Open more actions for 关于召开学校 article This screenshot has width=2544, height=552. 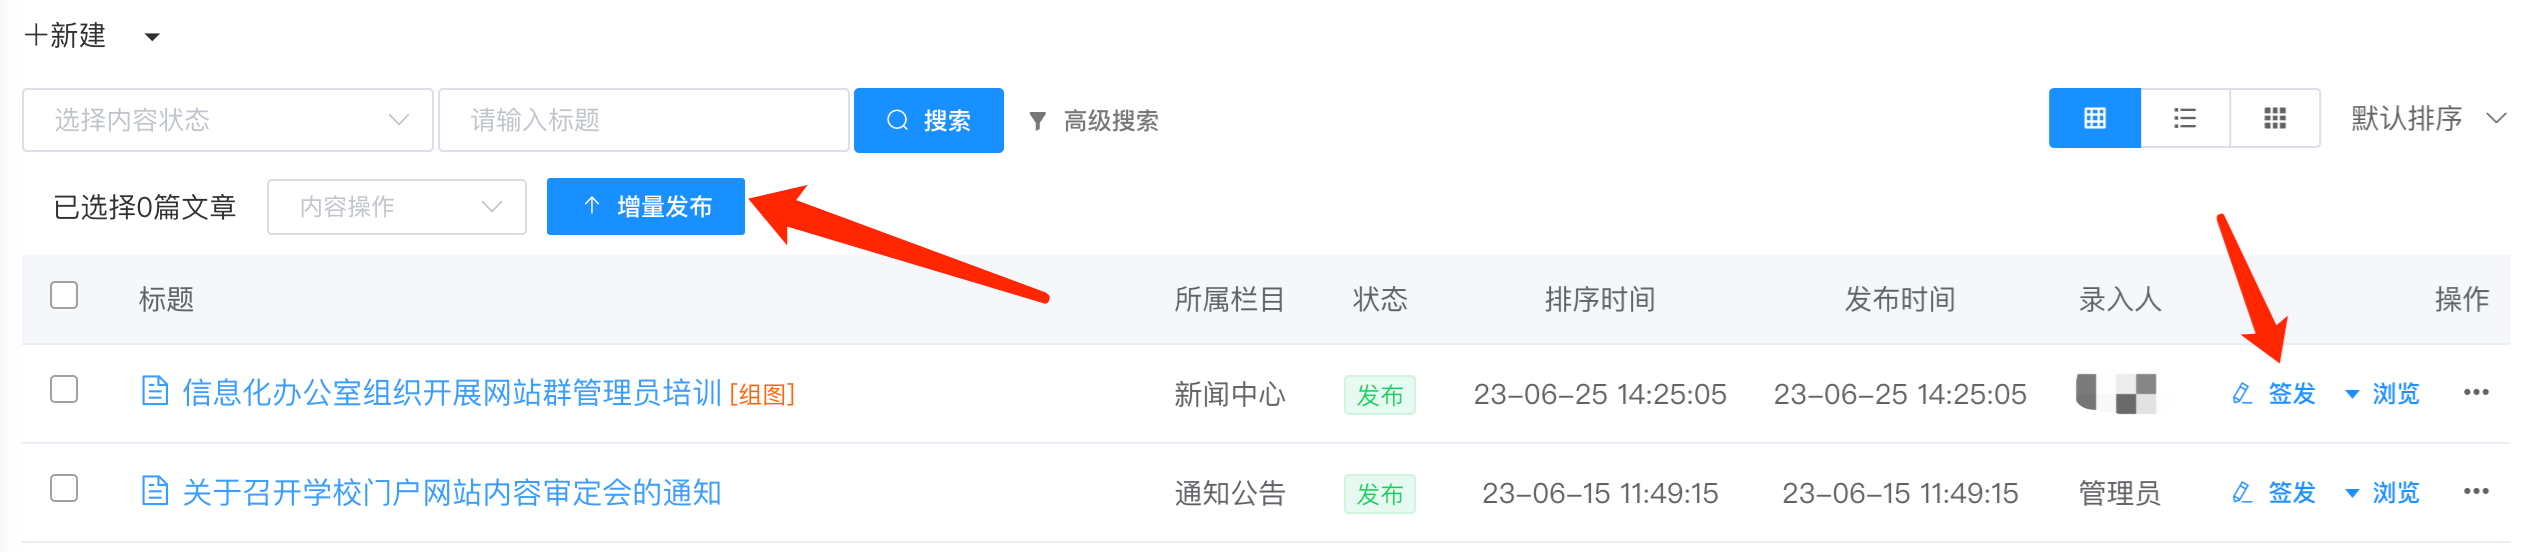click(x=2476, y=492)
